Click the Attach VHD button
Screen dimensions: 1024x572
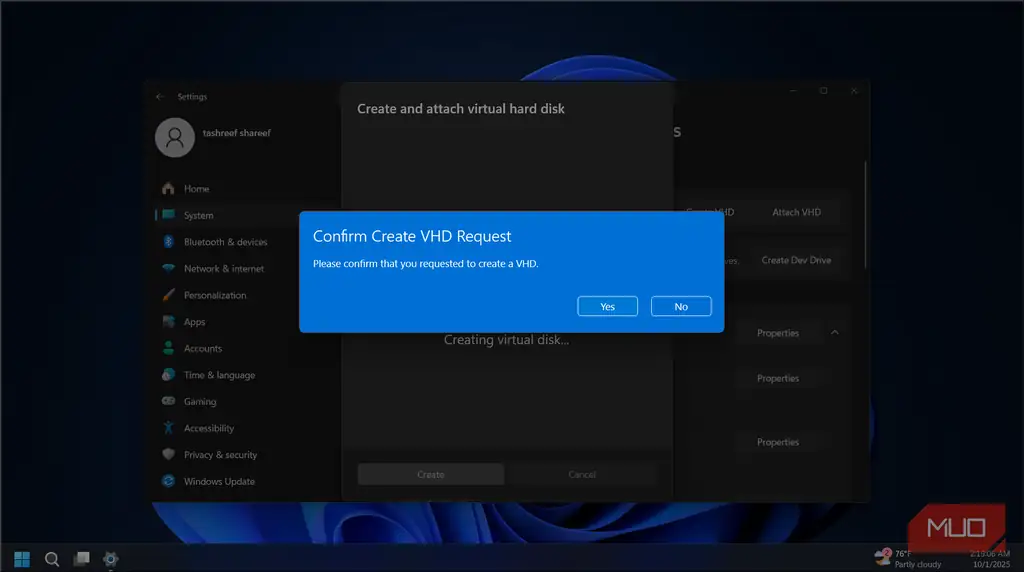click(796, 212)
